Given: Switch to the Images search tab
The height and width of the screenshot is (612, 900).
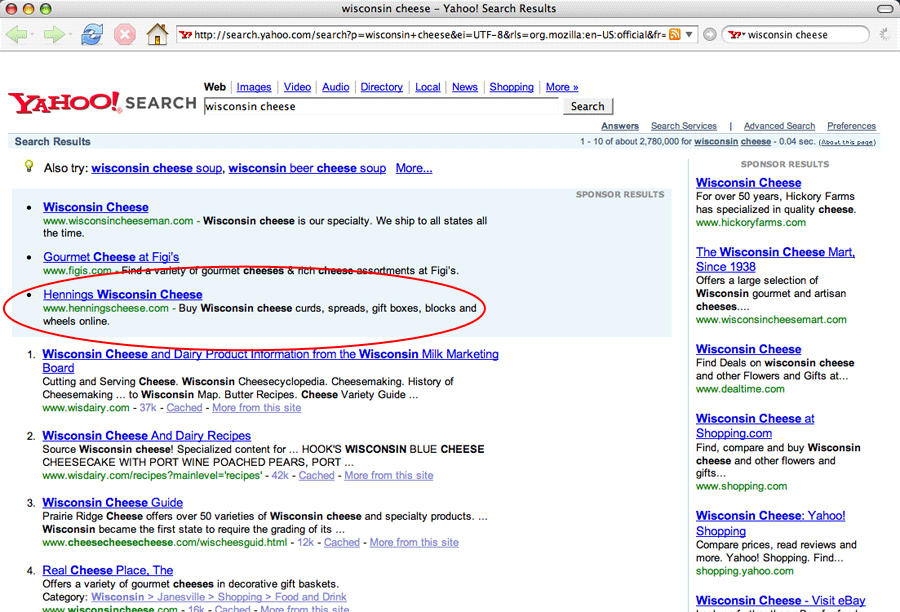Looking at the screenshot, I should tap(254, 87).
